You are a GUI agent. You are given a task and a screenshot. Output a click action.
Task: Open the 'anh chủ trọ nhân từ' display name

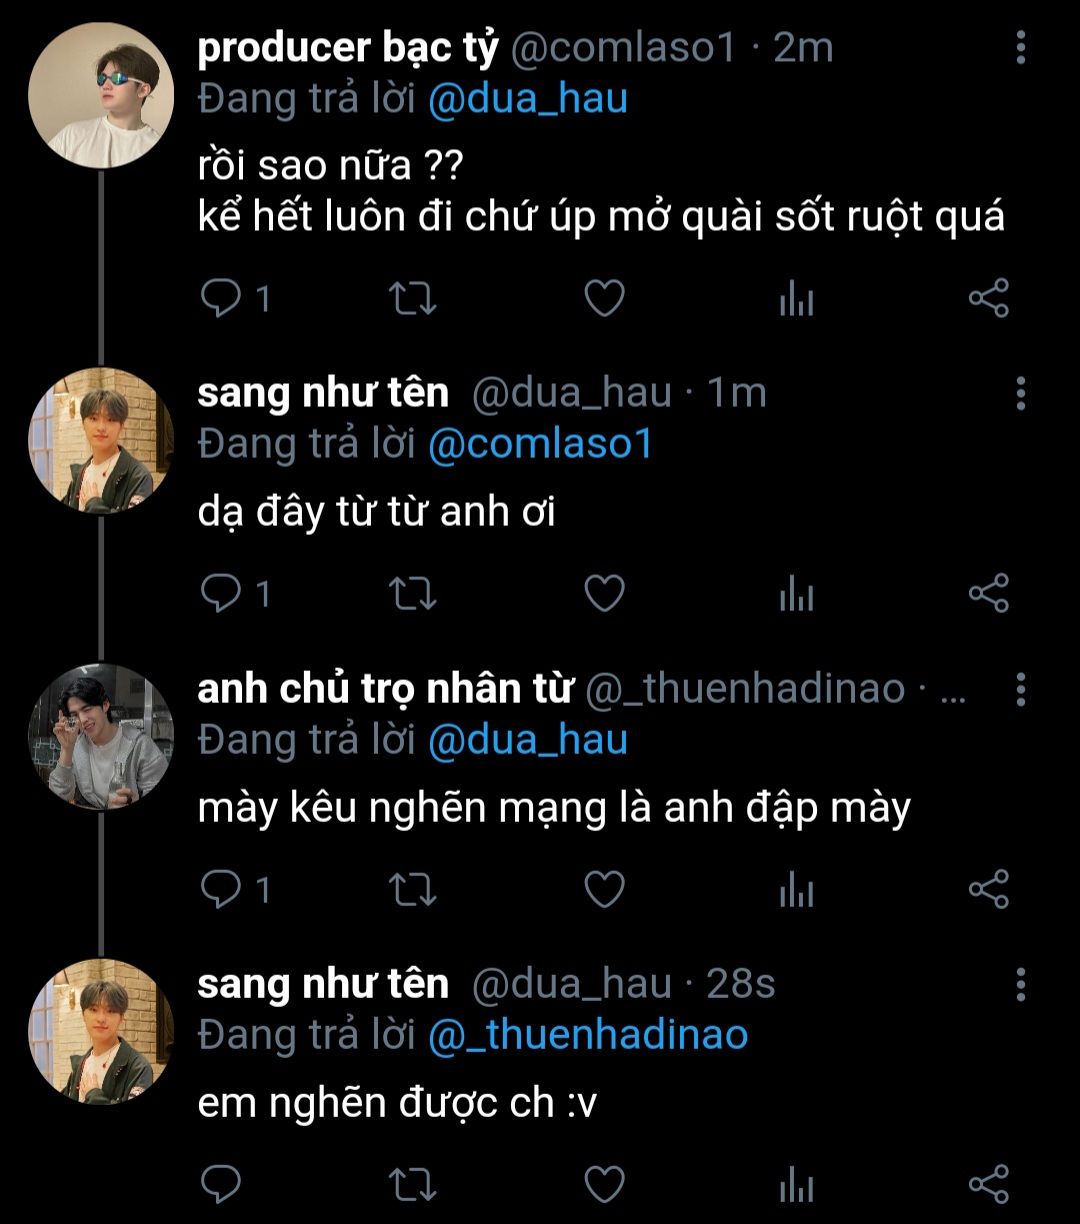coord(386,689)
